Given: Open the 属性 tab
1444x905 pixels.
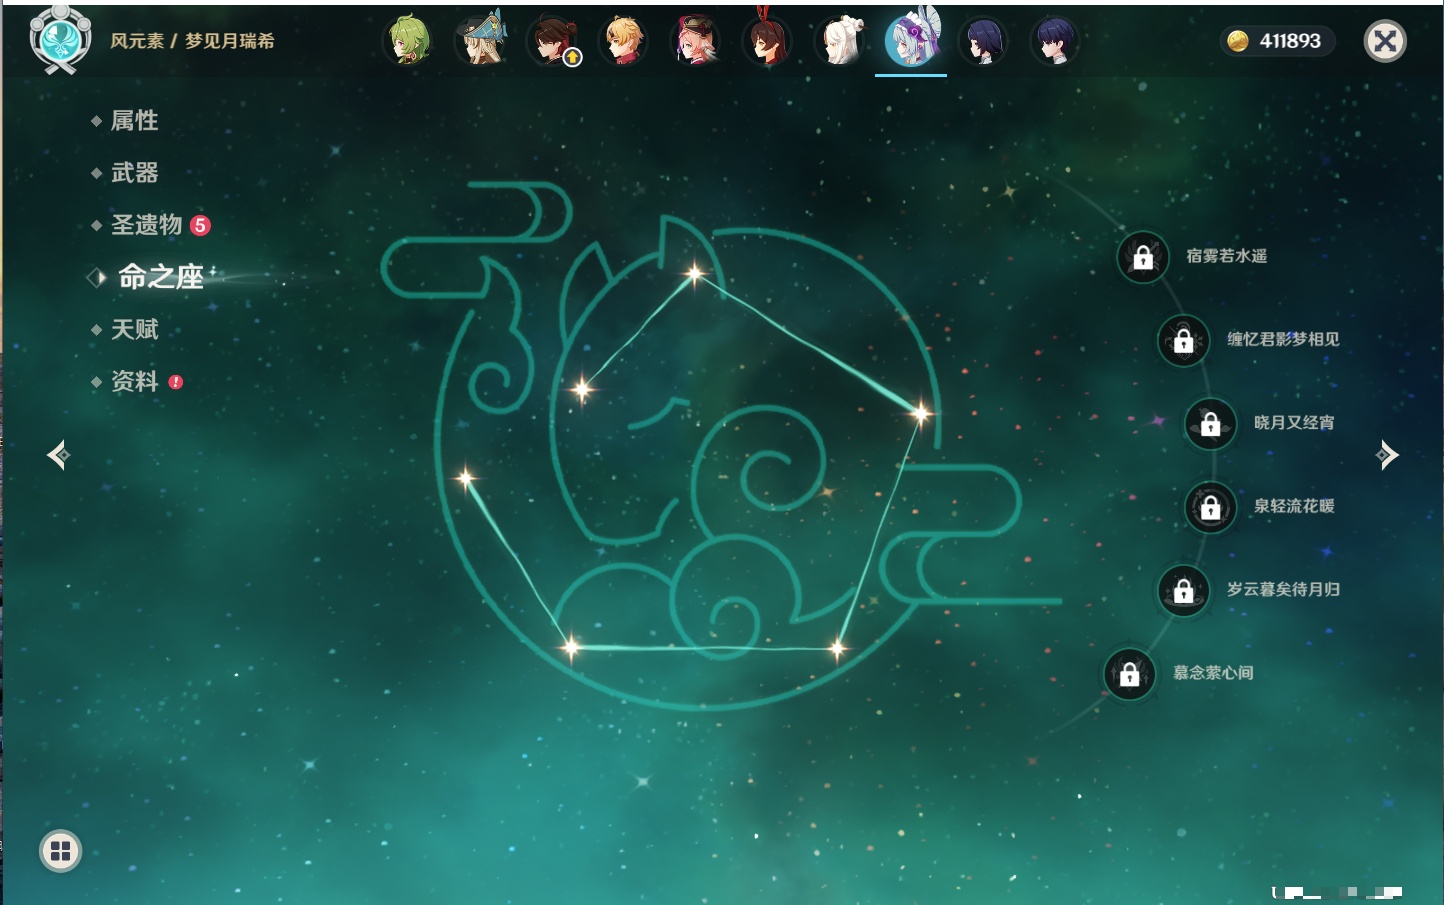Looking at the screenshot, I should click(134, 121).
